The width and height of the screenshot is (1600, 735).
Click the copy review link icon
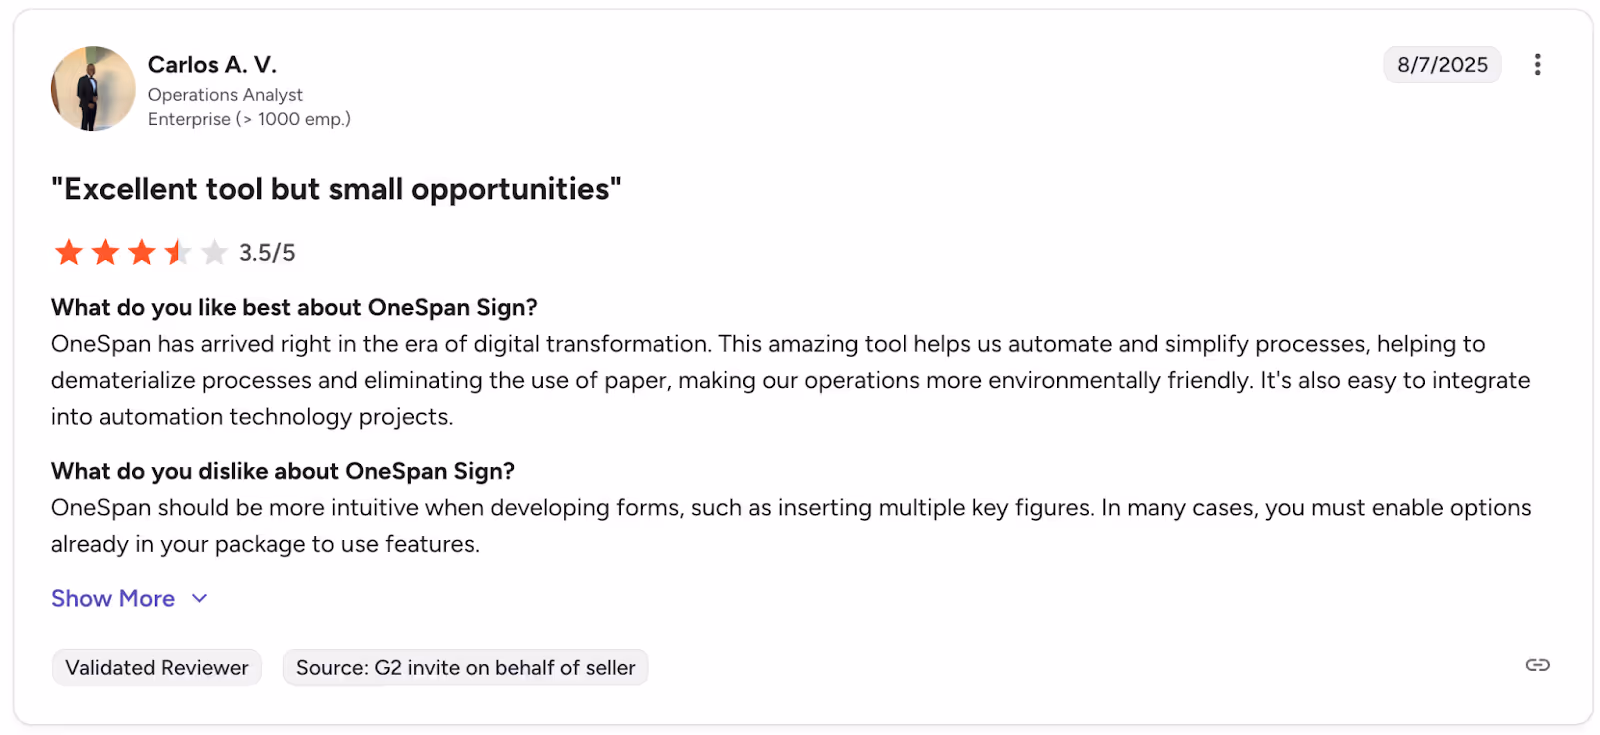point(1537,663)
